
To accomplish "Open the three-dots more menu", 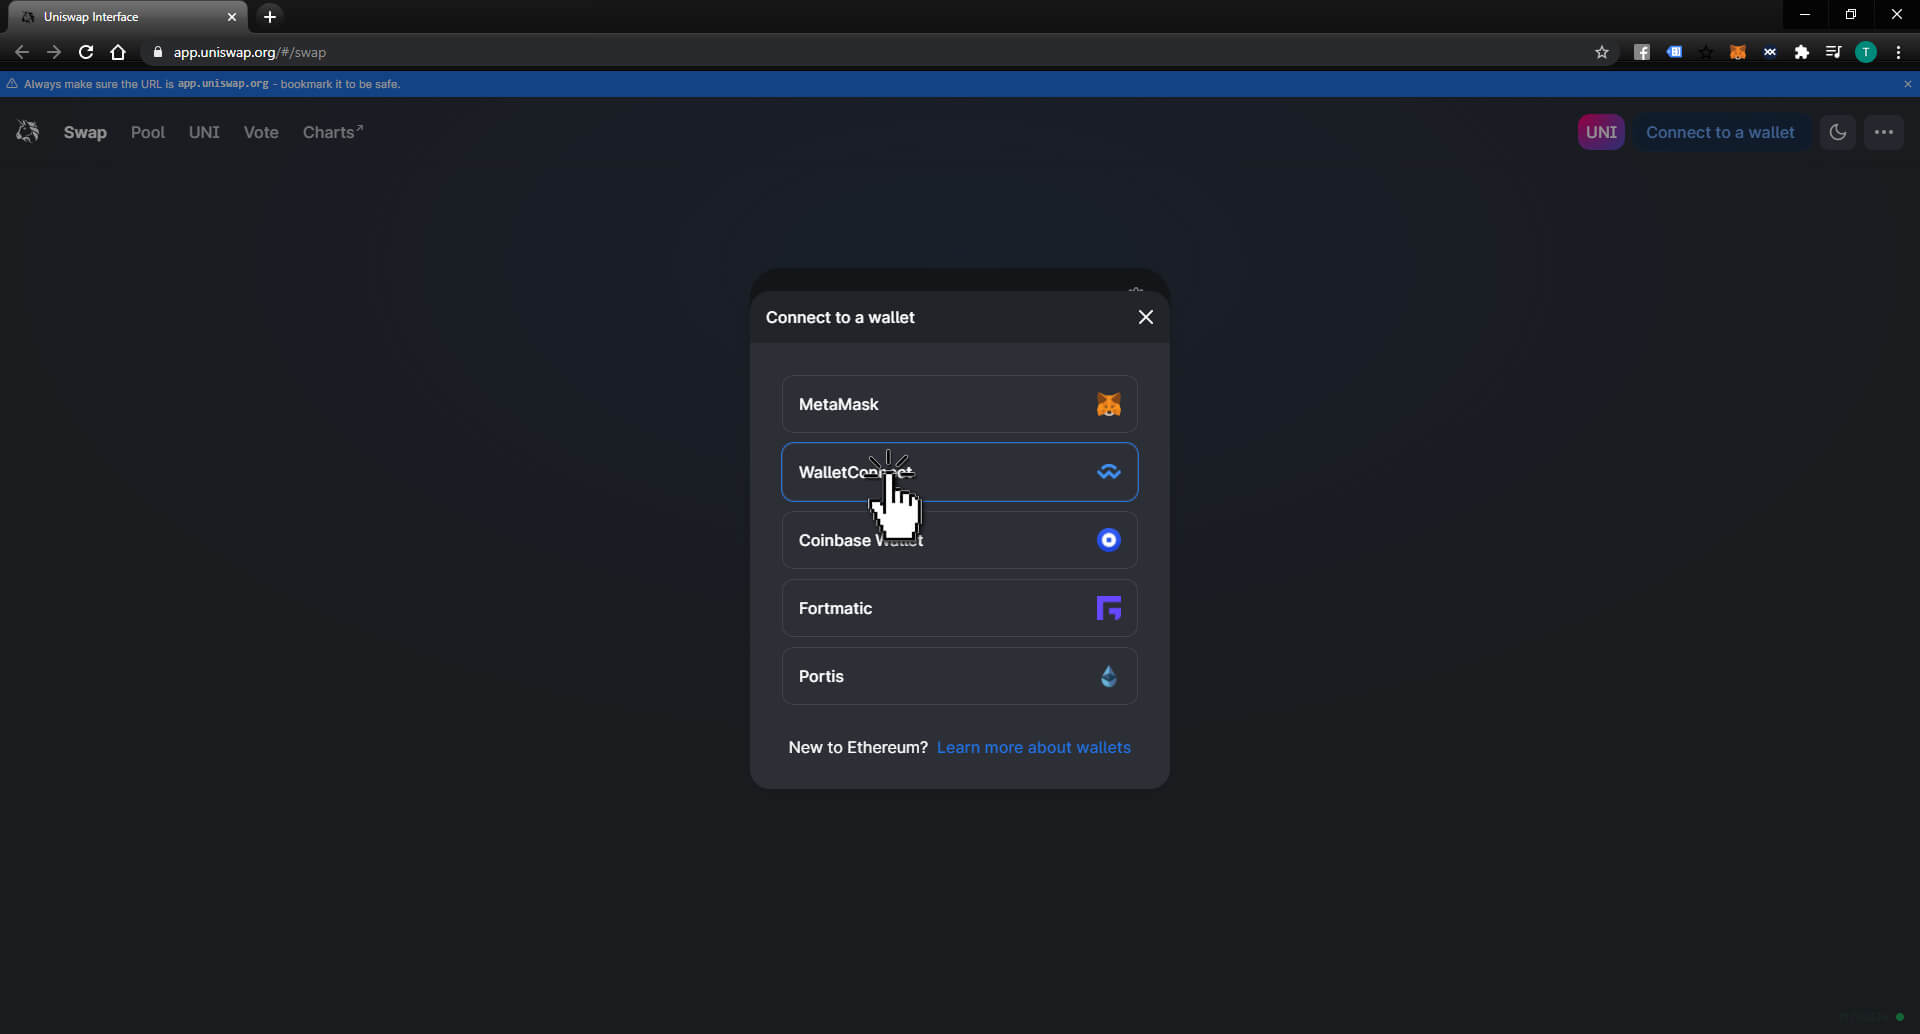I will 1884,132.
